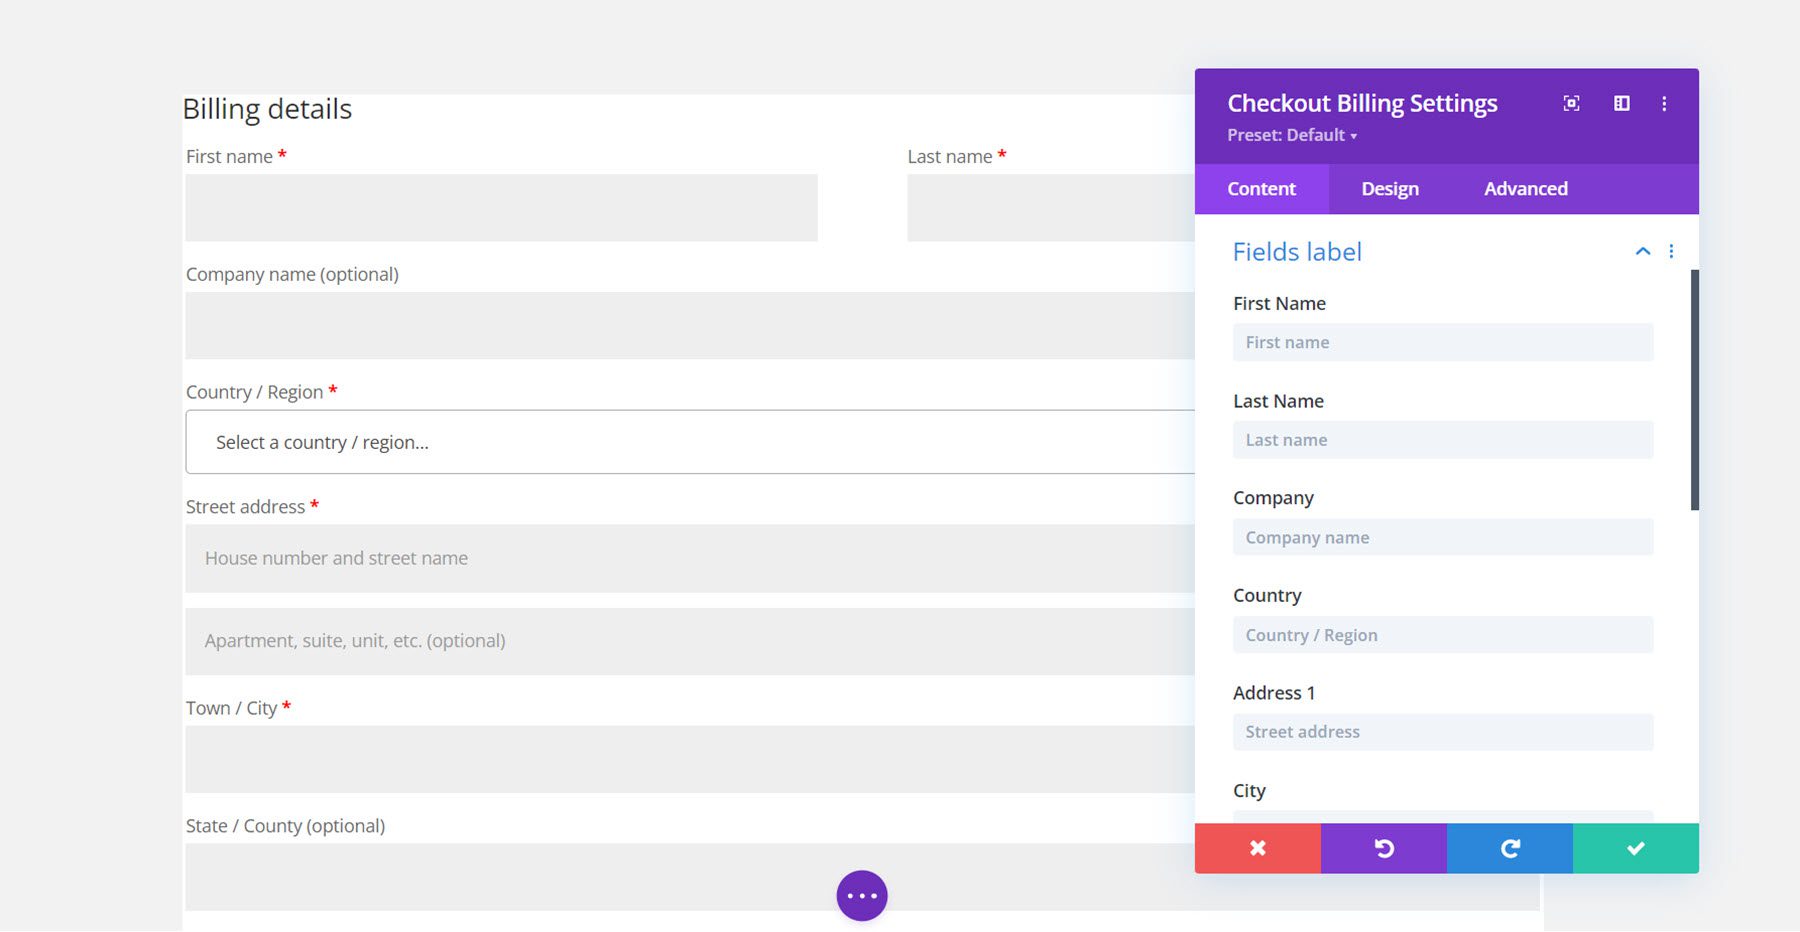Screen dimensions: 1800x932
Task: Click the First Name label input field
Action: point(1442,341)
